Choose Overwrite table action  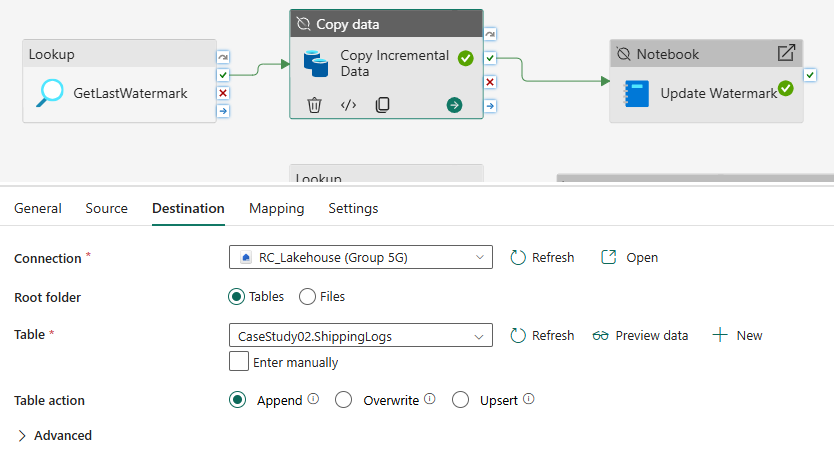click(344, 399)
